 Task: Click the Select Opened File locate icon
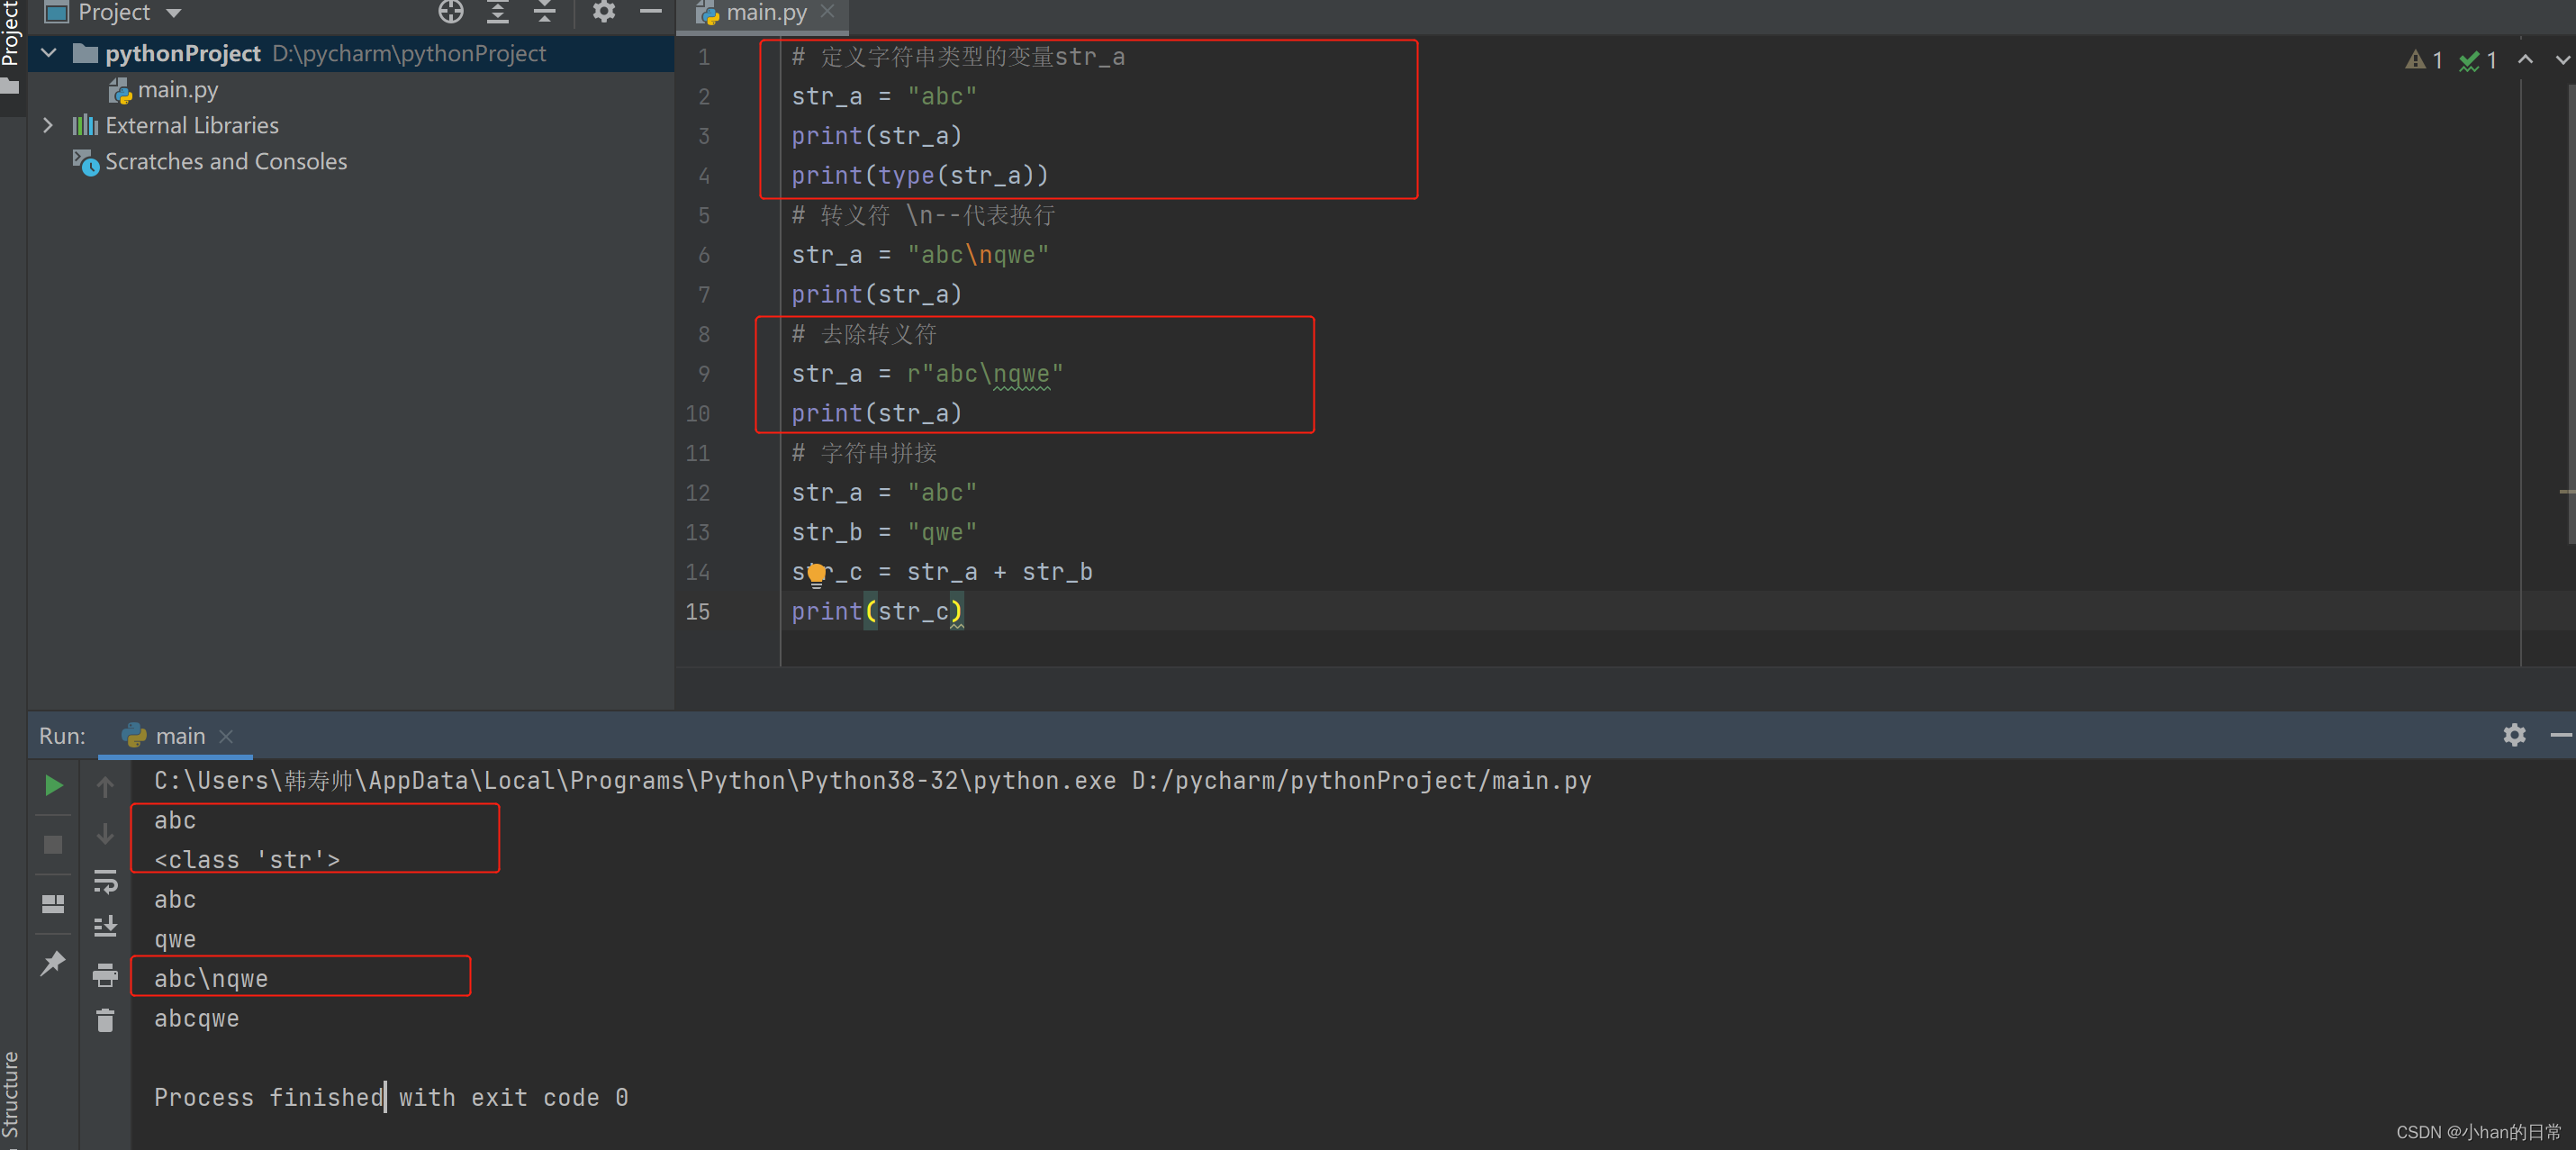(x=451, y=12)
